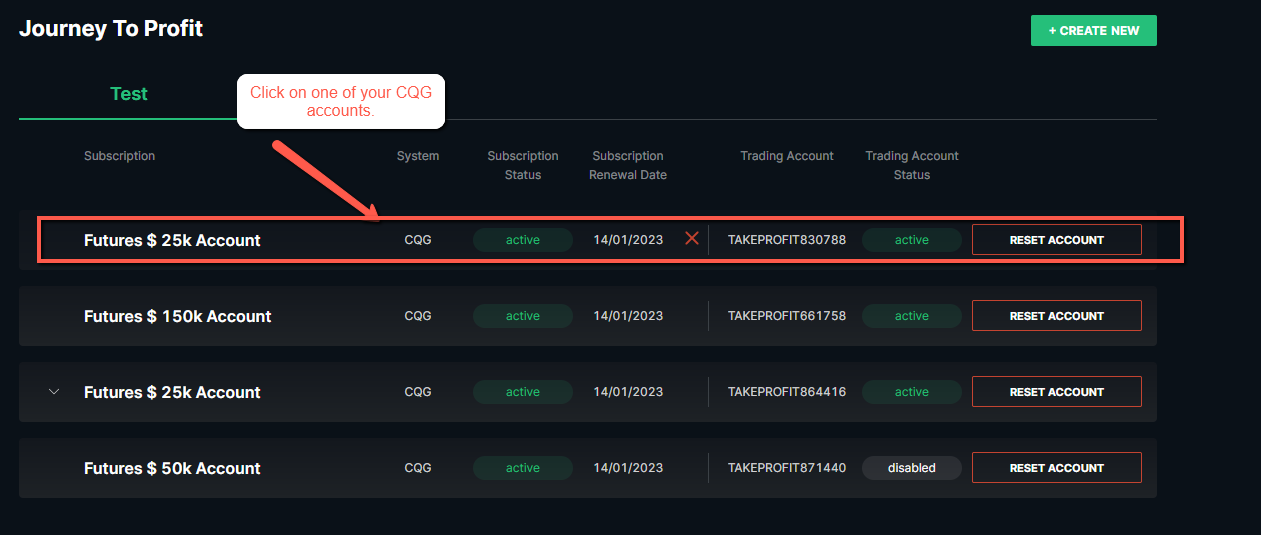The height and width of the screenshot is (535, 1261).
Task: Reset account for TAKEPROFIT661758
Action: pos(1056,316)
